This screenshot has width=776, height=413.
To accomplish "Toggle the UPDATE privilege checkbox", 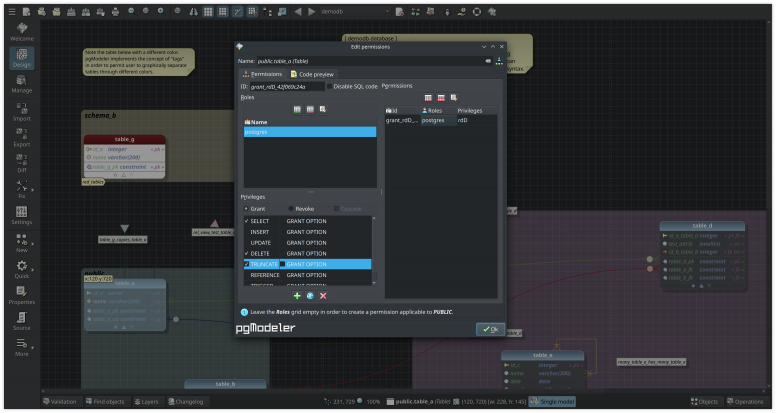I will coord(246,243).
